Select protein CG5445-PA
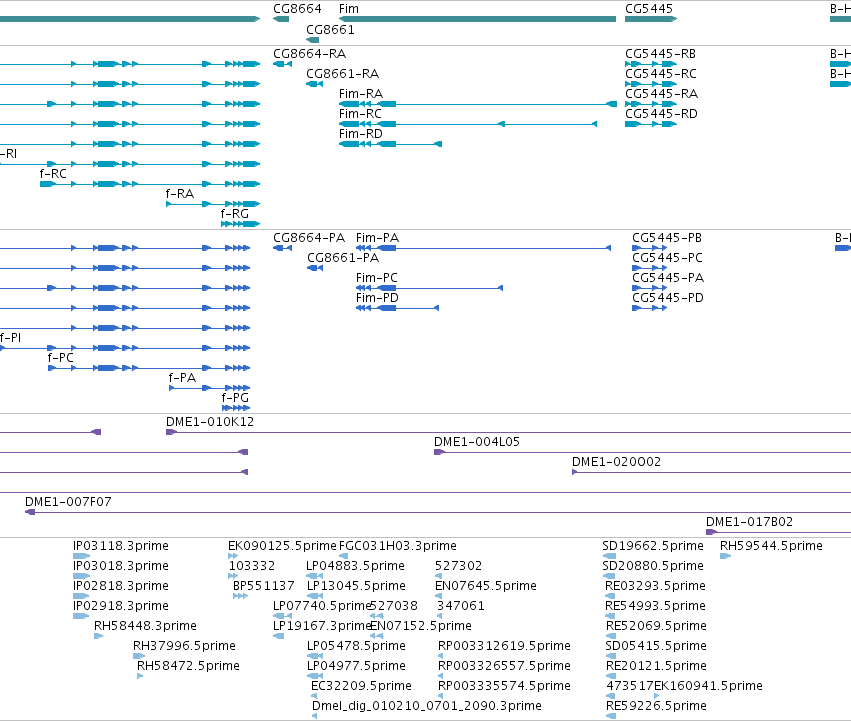The image size is (851, 721). tap(668, 278)
